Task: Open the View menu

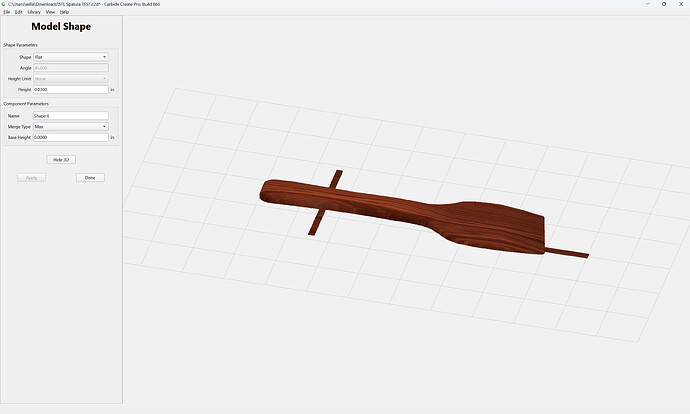Action: tap(50, 12)
